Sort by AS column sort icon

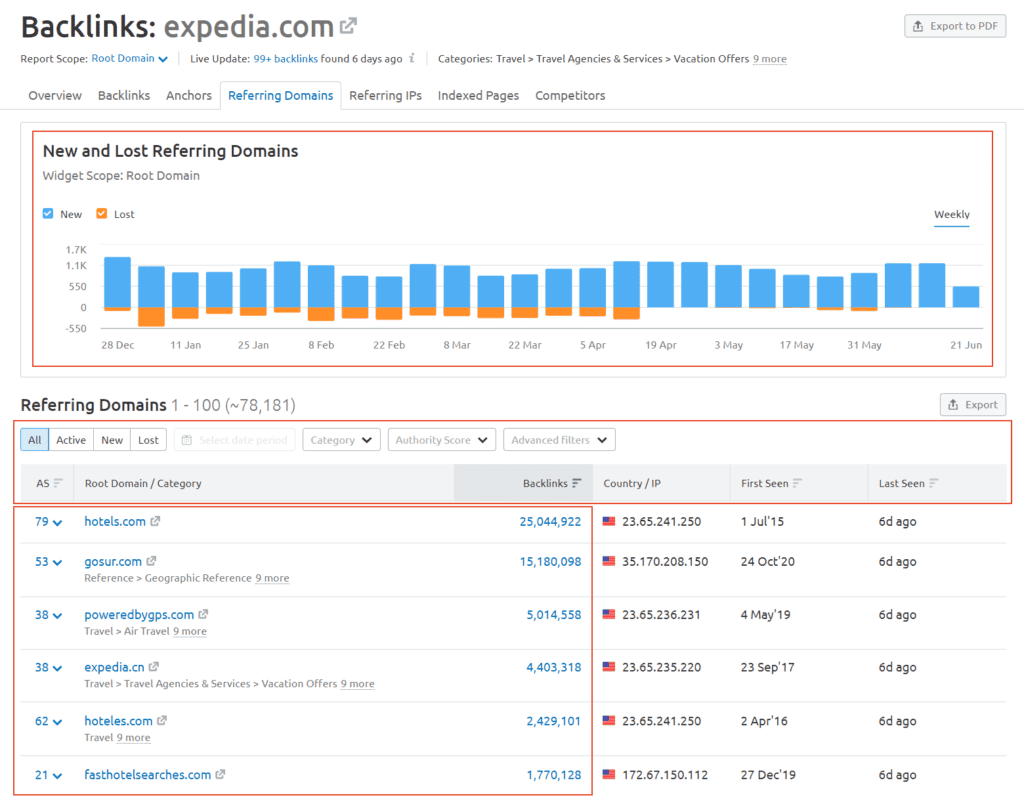pos(58,483)
